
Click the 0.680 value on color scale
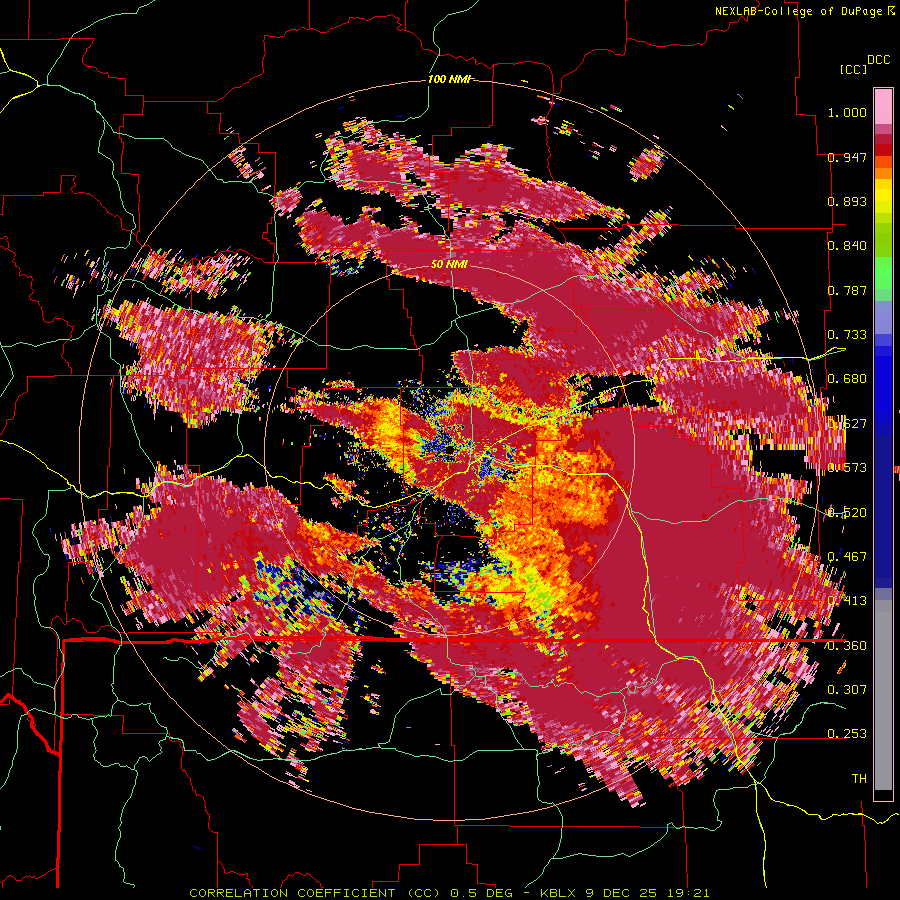click(x=847, y=379)
